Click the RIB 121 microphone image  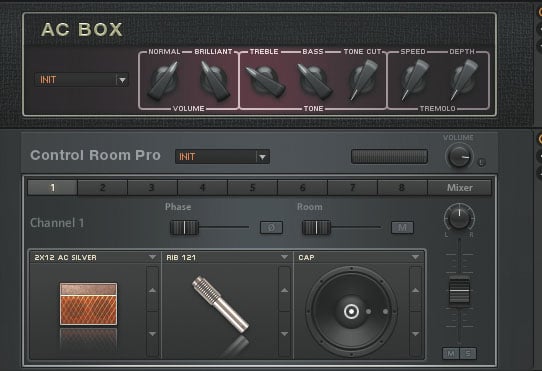click(220, 304)
